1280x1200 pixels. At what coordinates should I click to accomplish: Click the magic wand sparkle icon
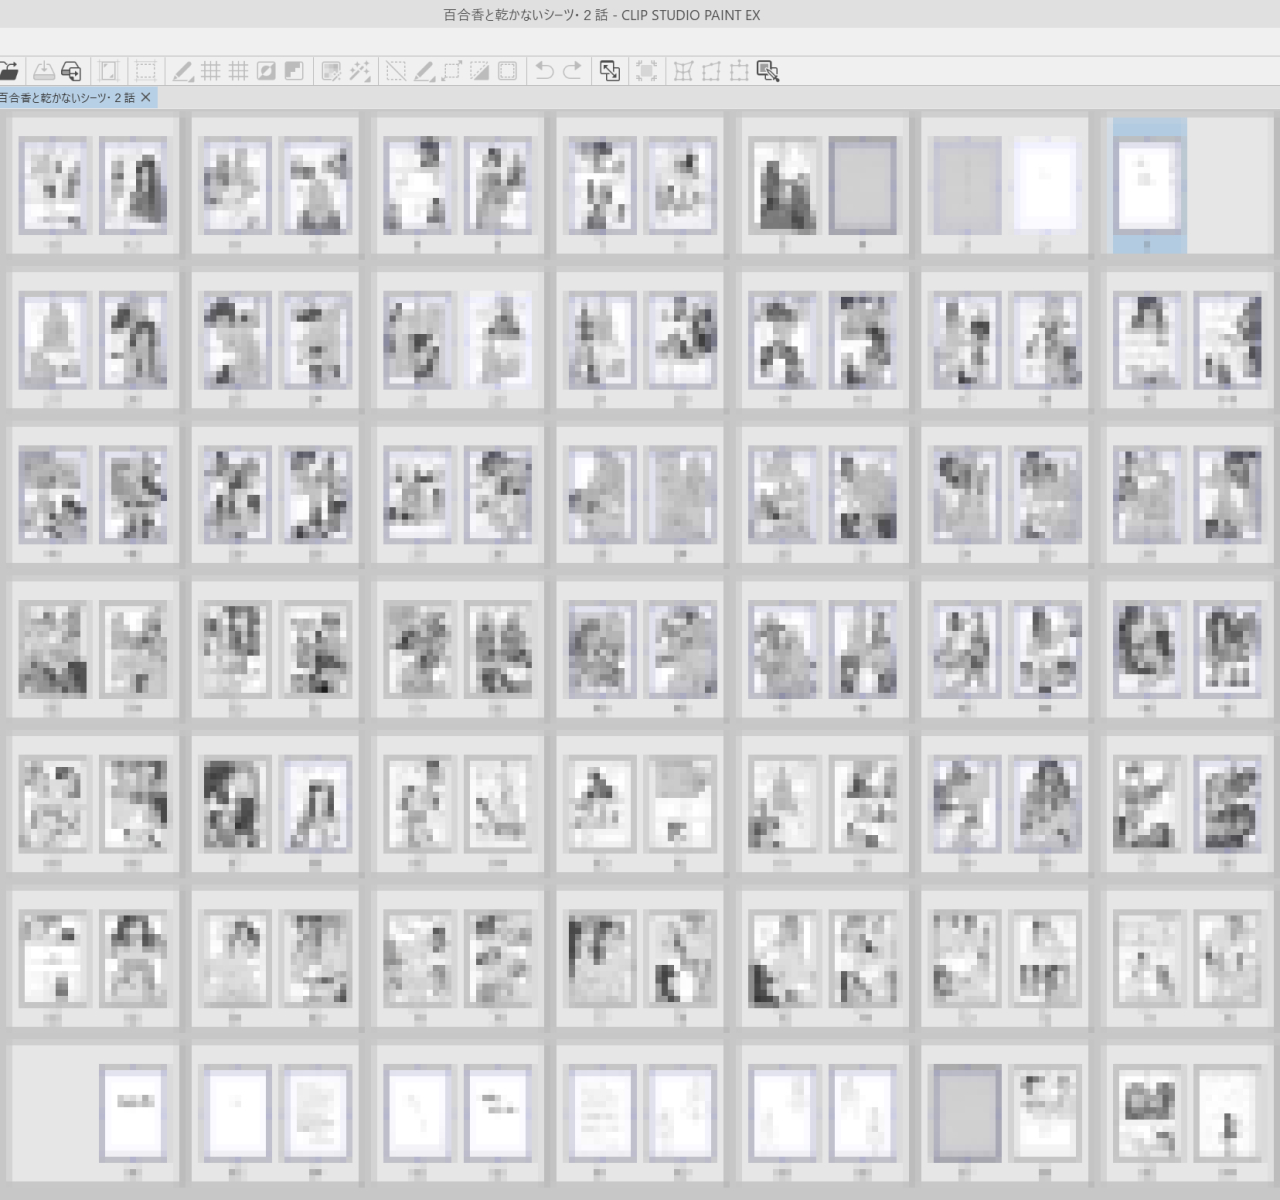tap(360, 71)
